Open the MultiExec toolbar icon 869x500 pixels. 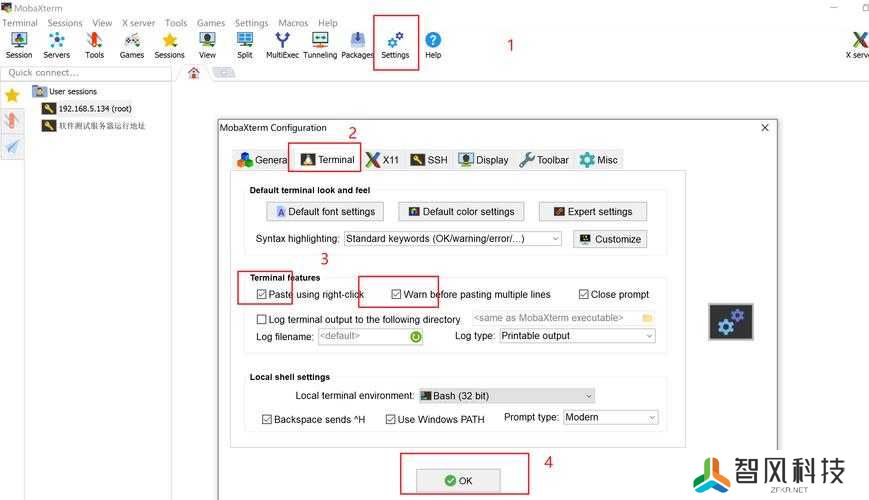pyautogui.click(x=282, y=45)
